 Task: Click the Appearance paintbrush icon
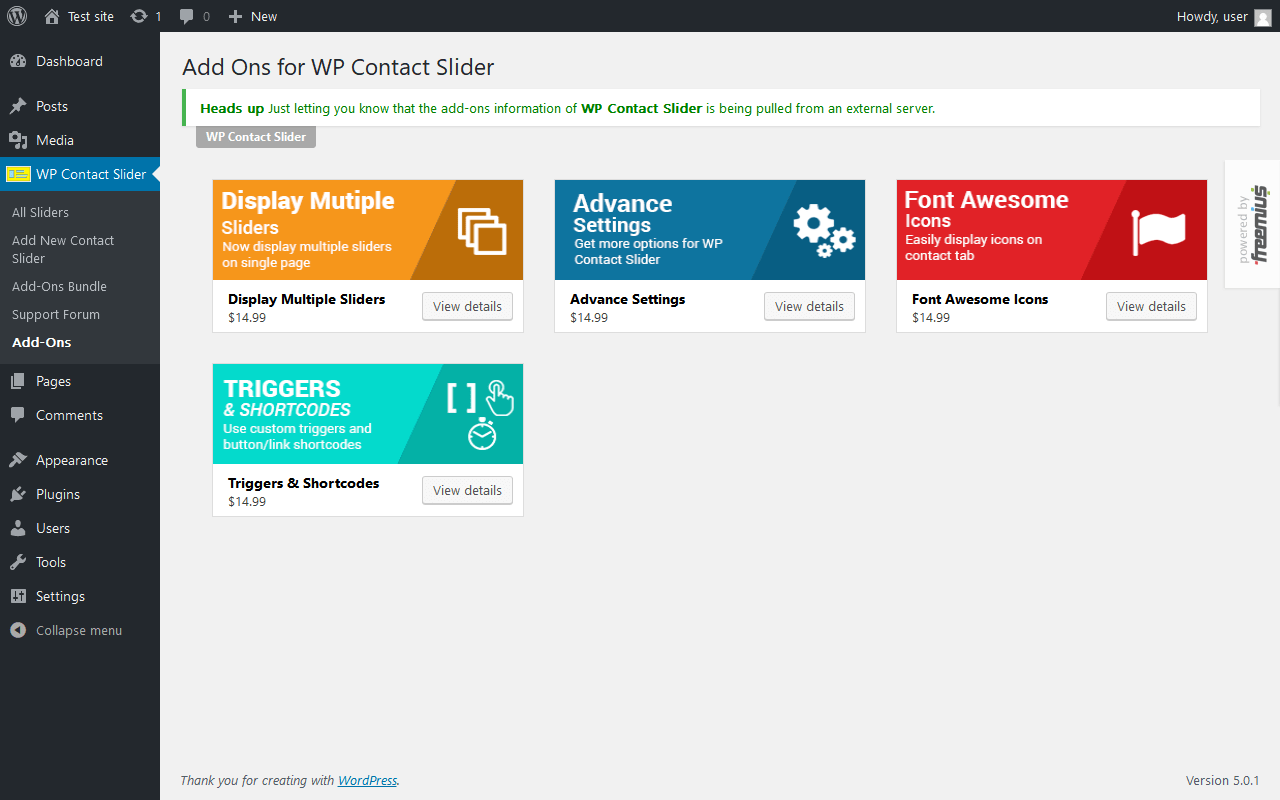pyautogui.click(x=18, y=460)
